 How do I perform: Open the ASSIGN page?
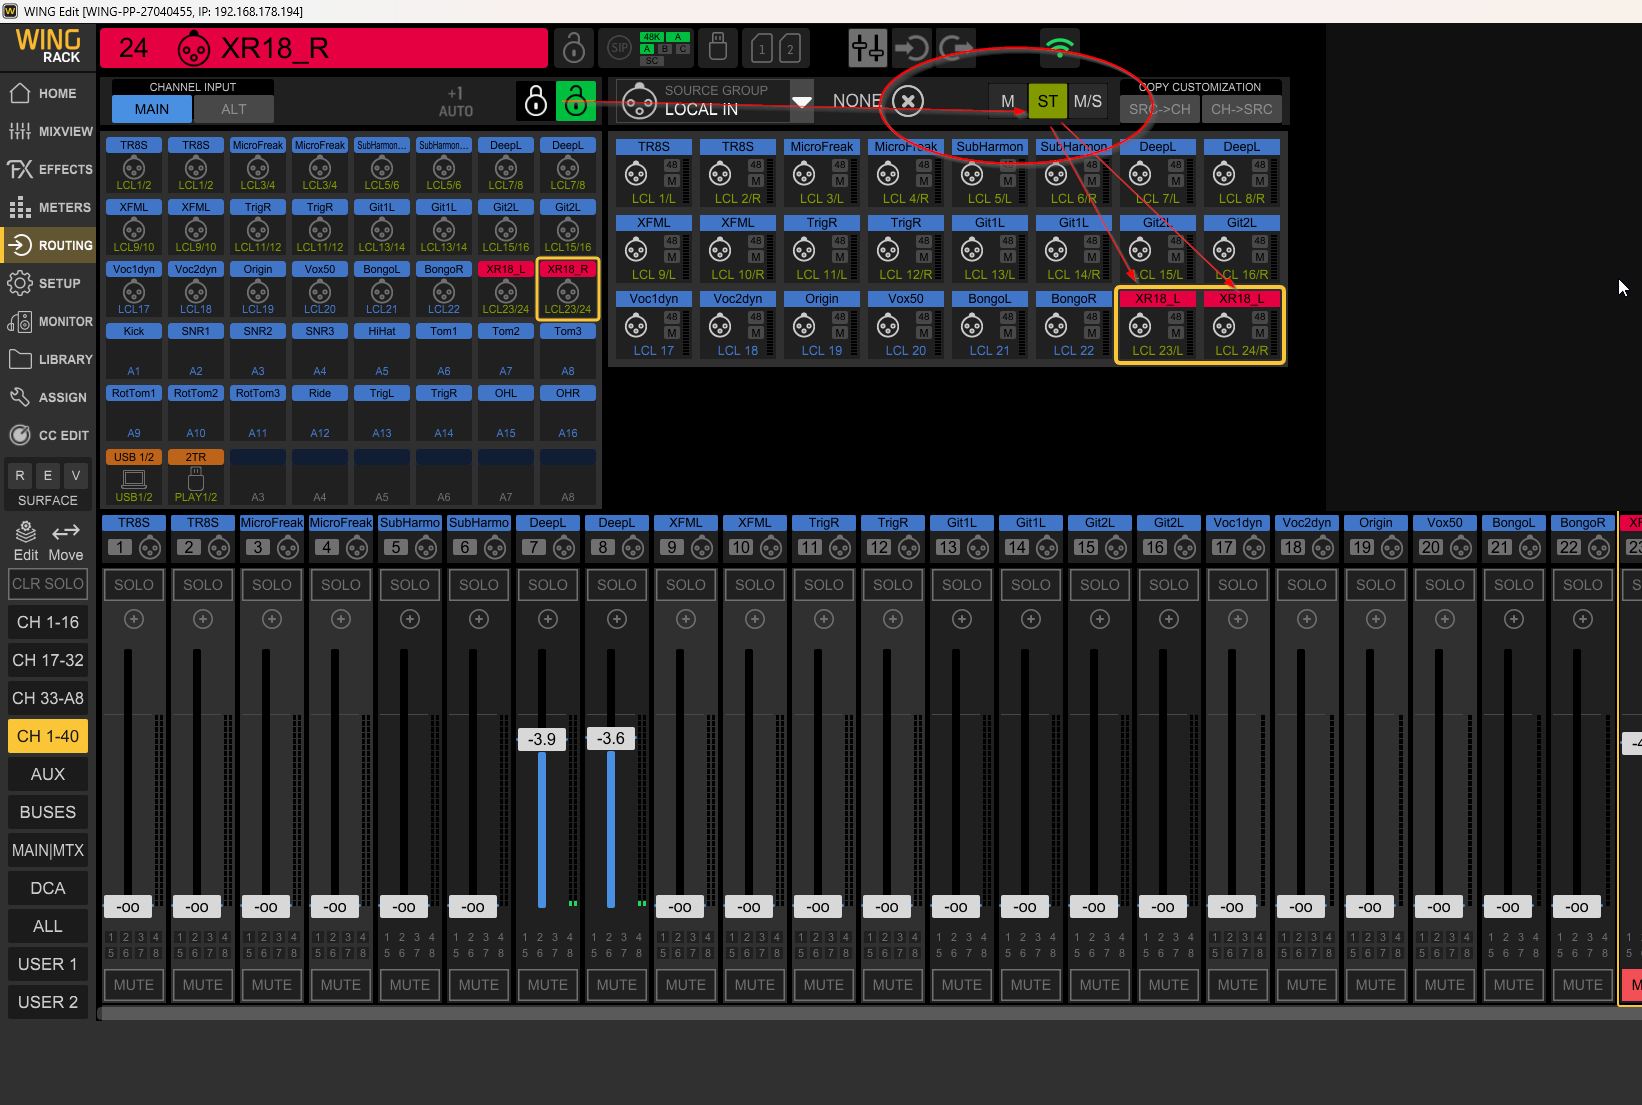coord(48,397)
